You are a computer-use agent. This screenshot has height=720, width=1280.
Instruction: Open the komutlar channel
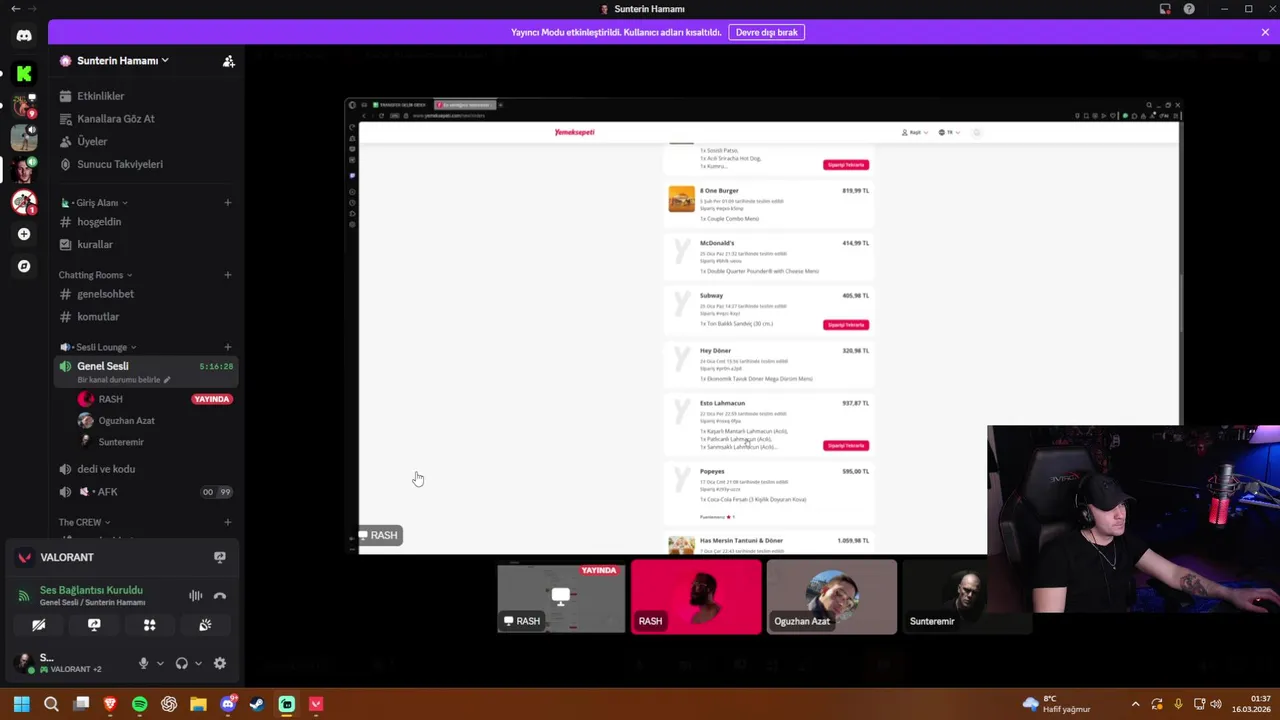pyautogui.click(x=146, y=317)
